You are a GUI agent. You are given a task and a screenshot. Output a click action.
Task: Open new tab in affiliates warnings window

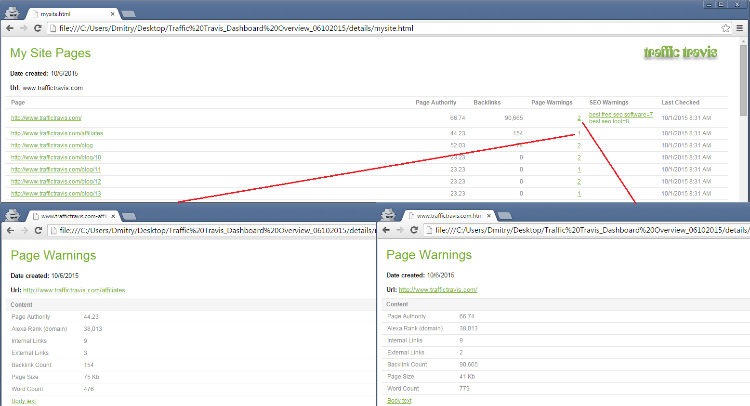[x=128, y=217]
